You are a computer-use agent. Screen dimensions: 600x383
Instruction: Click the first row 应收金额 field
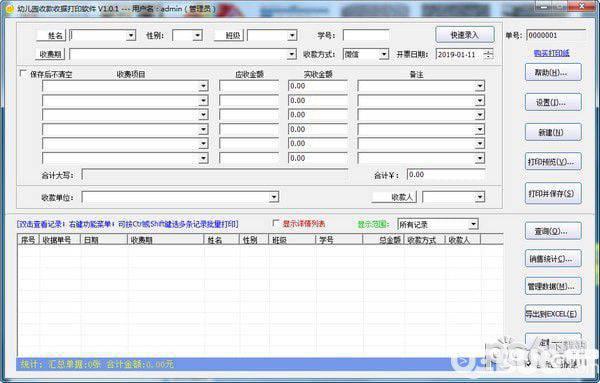(249, 86)
